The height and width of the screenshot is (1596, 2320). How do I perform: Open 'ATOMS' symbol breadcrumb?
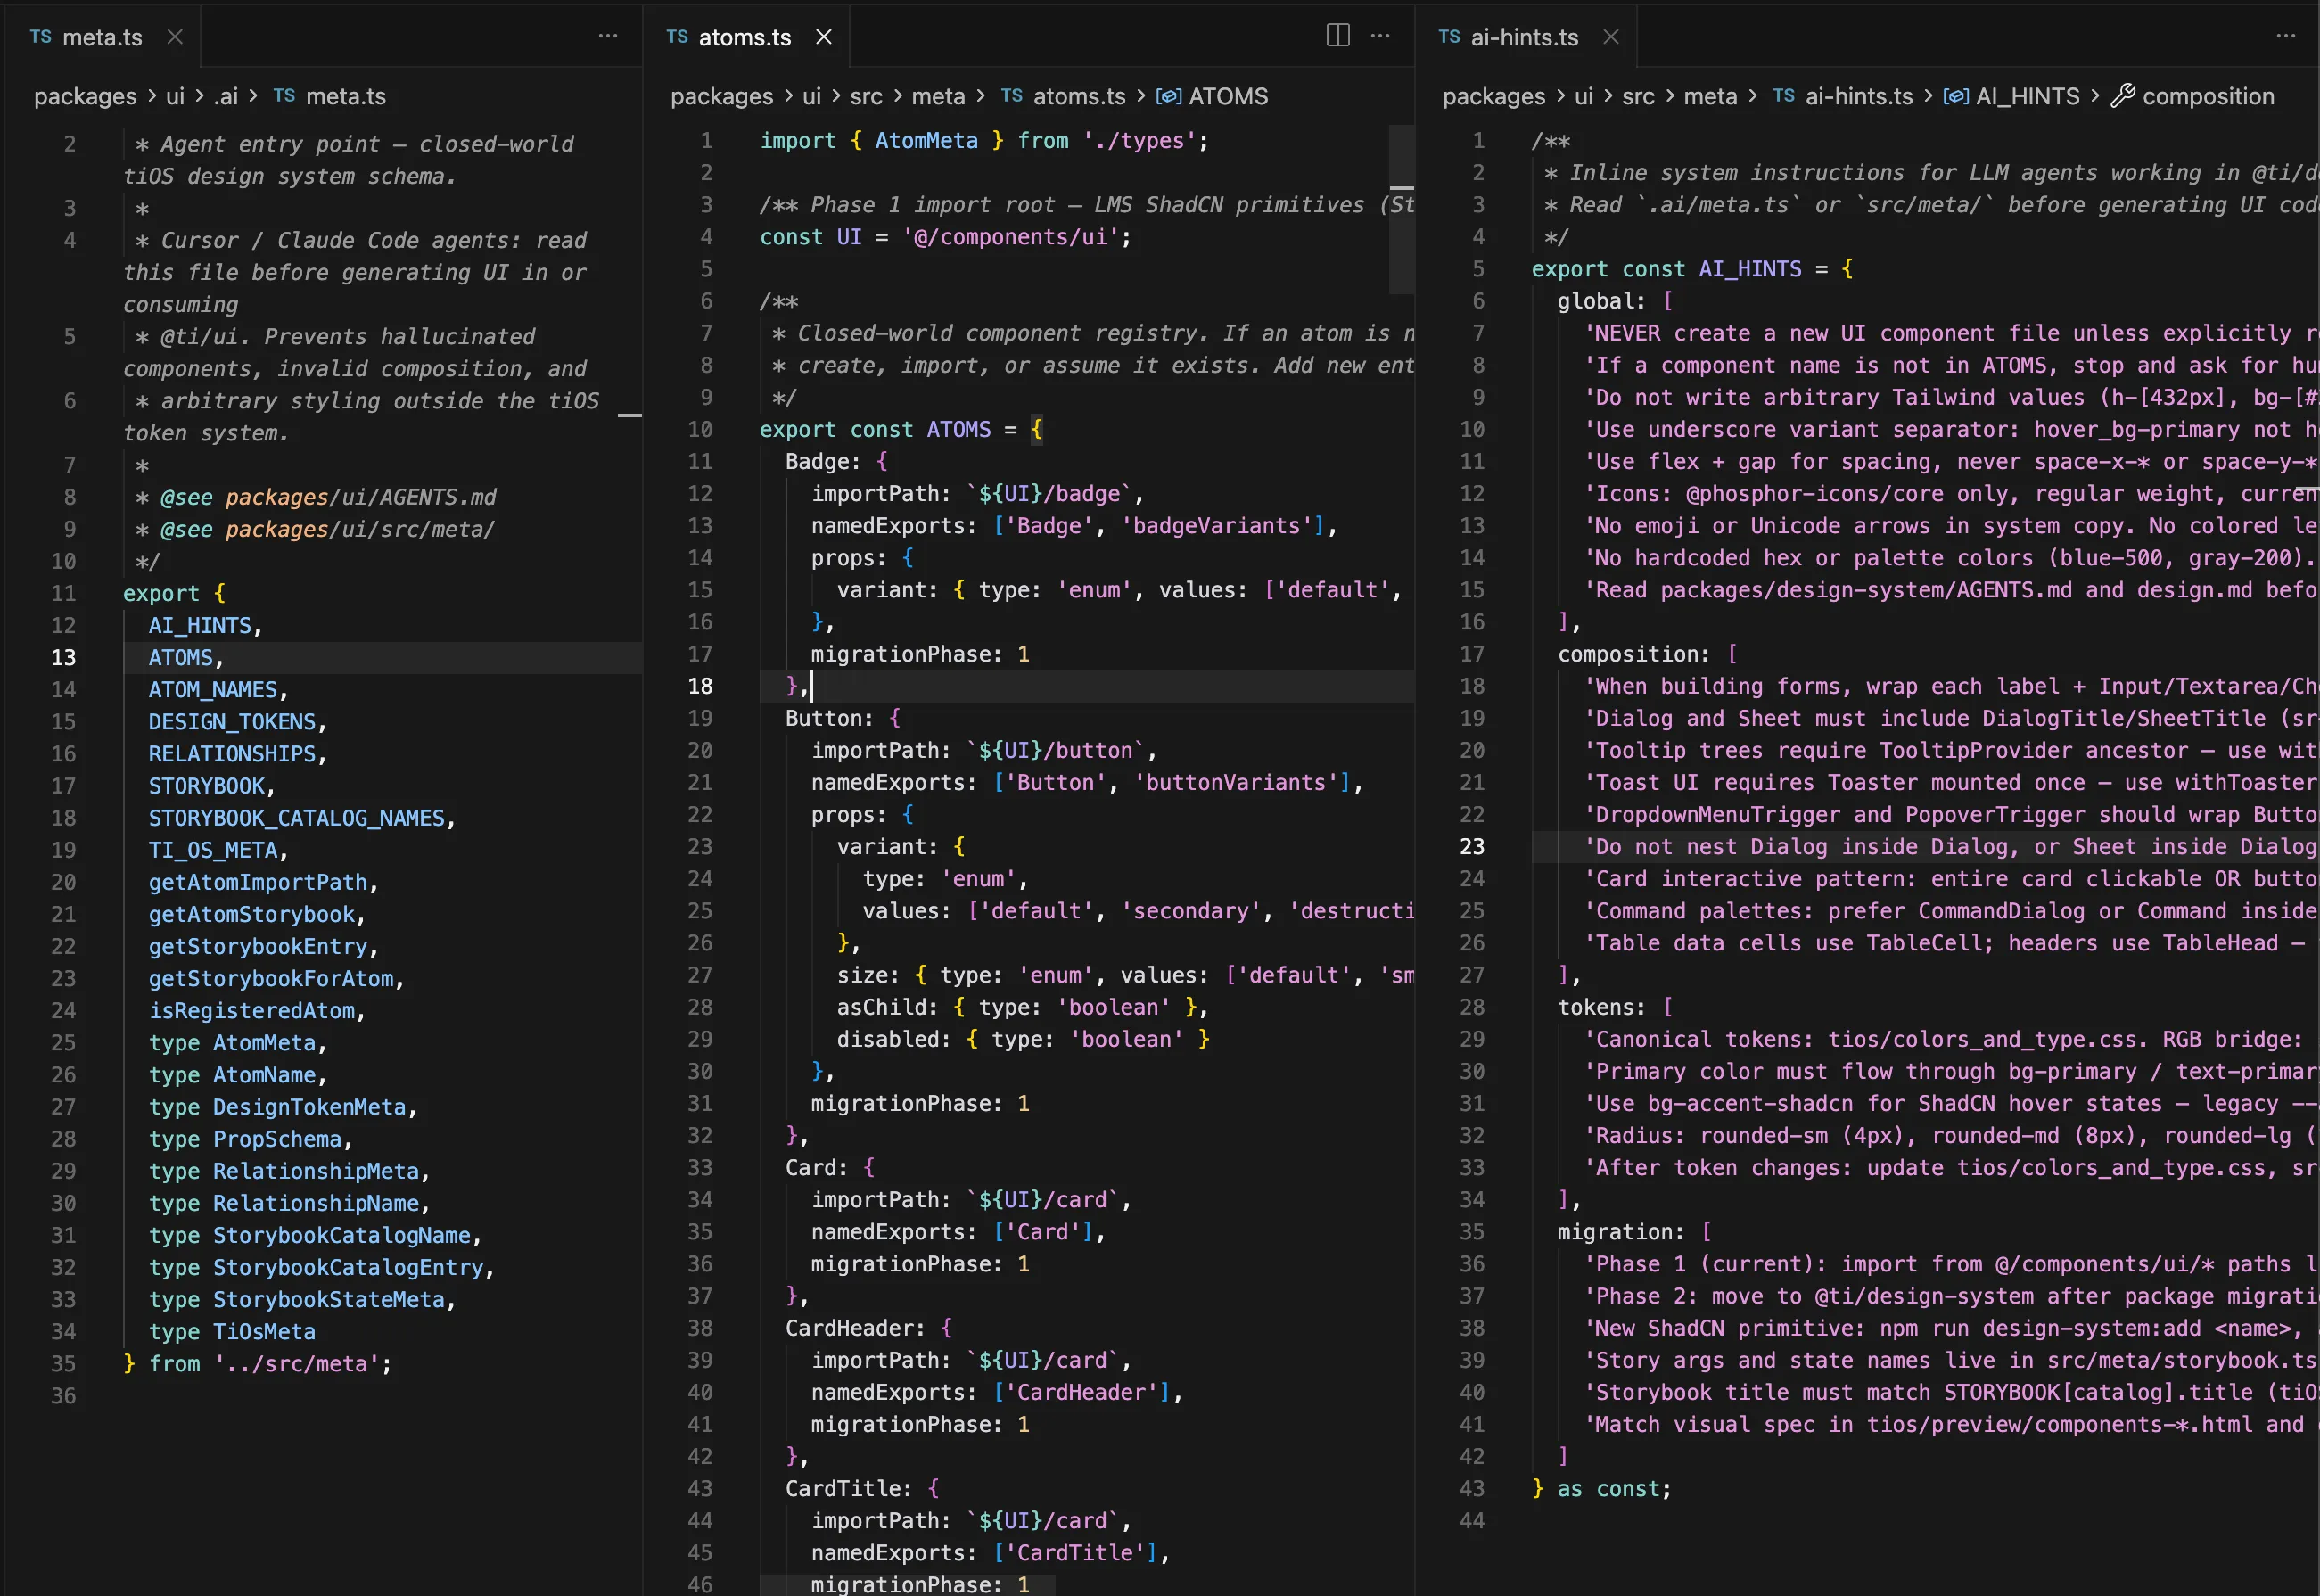[x=1228, y=96]
